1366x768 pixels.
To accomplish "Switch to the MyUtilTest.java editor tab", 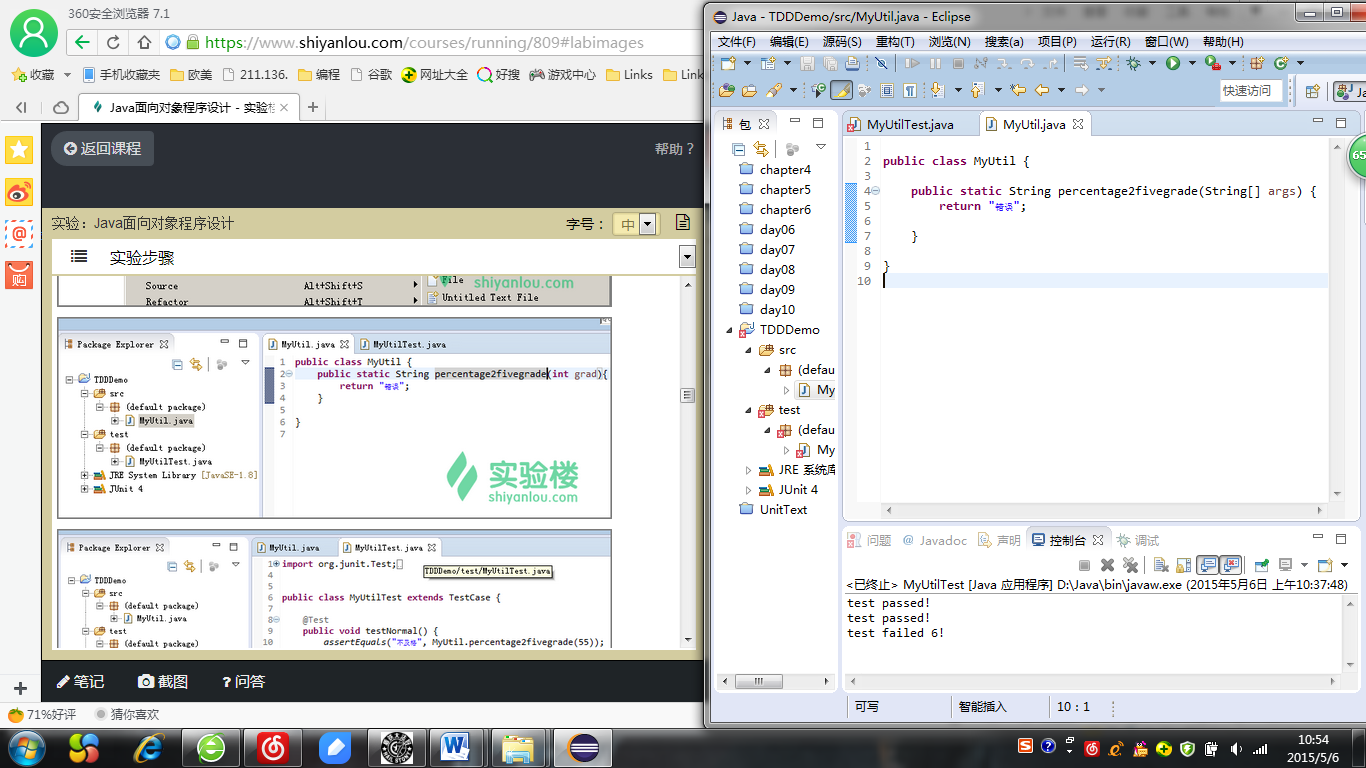I will click(x=909, y=125).
